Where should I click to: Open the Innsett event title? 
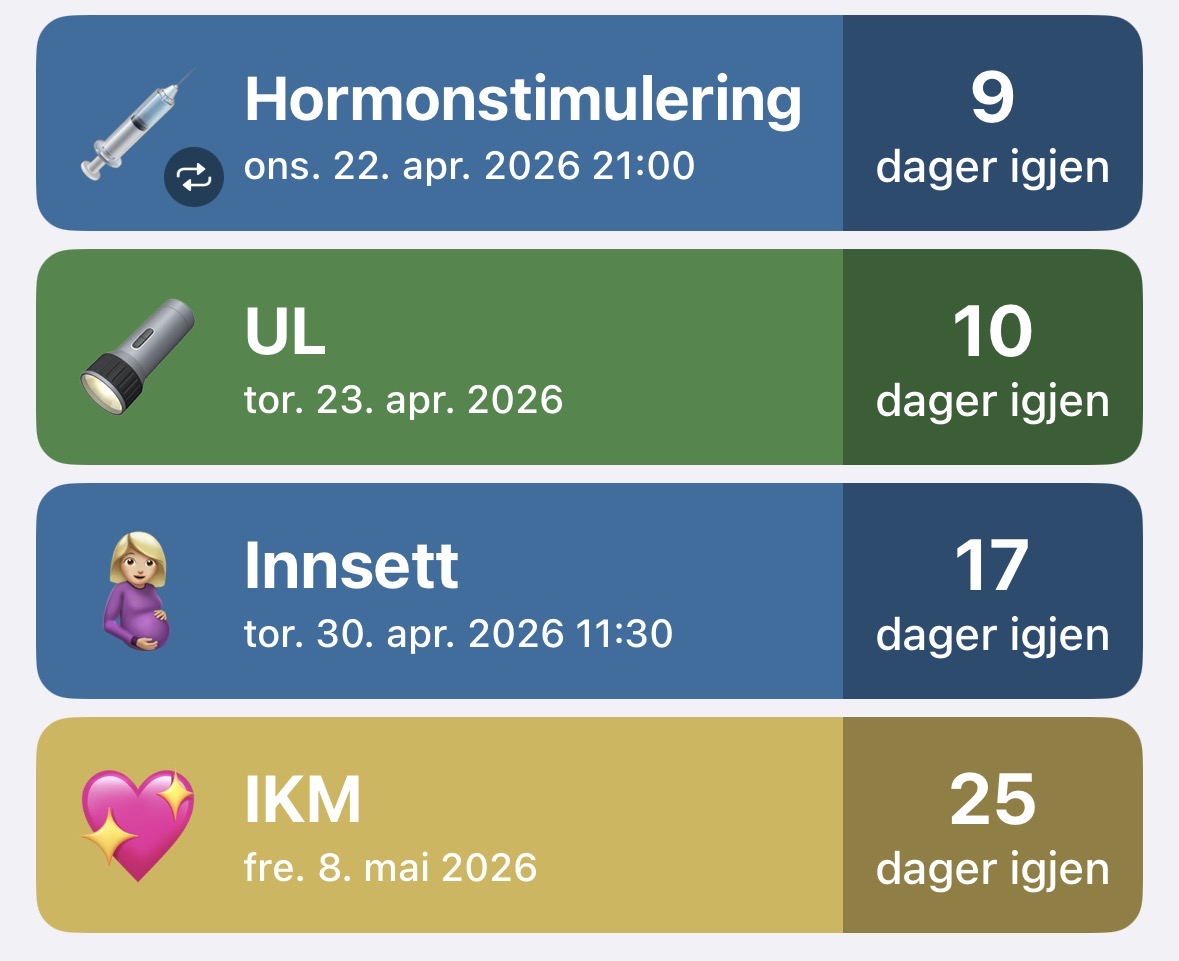351,568
